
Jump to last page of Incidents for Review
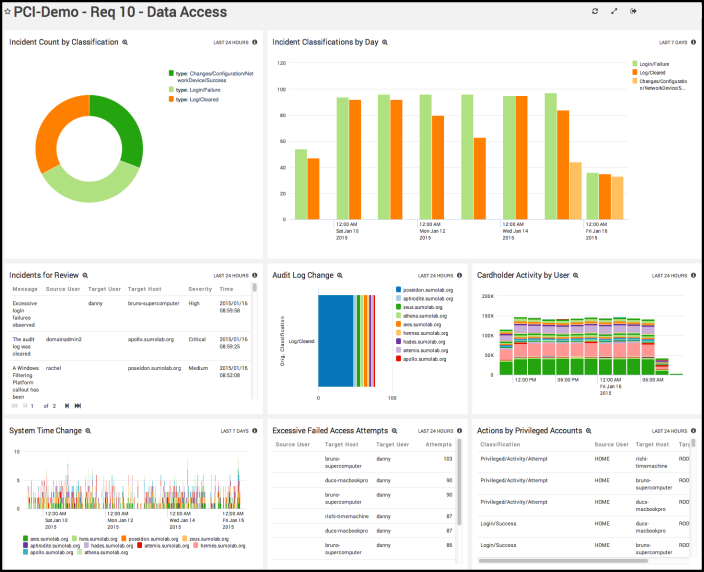coord(78,405)
